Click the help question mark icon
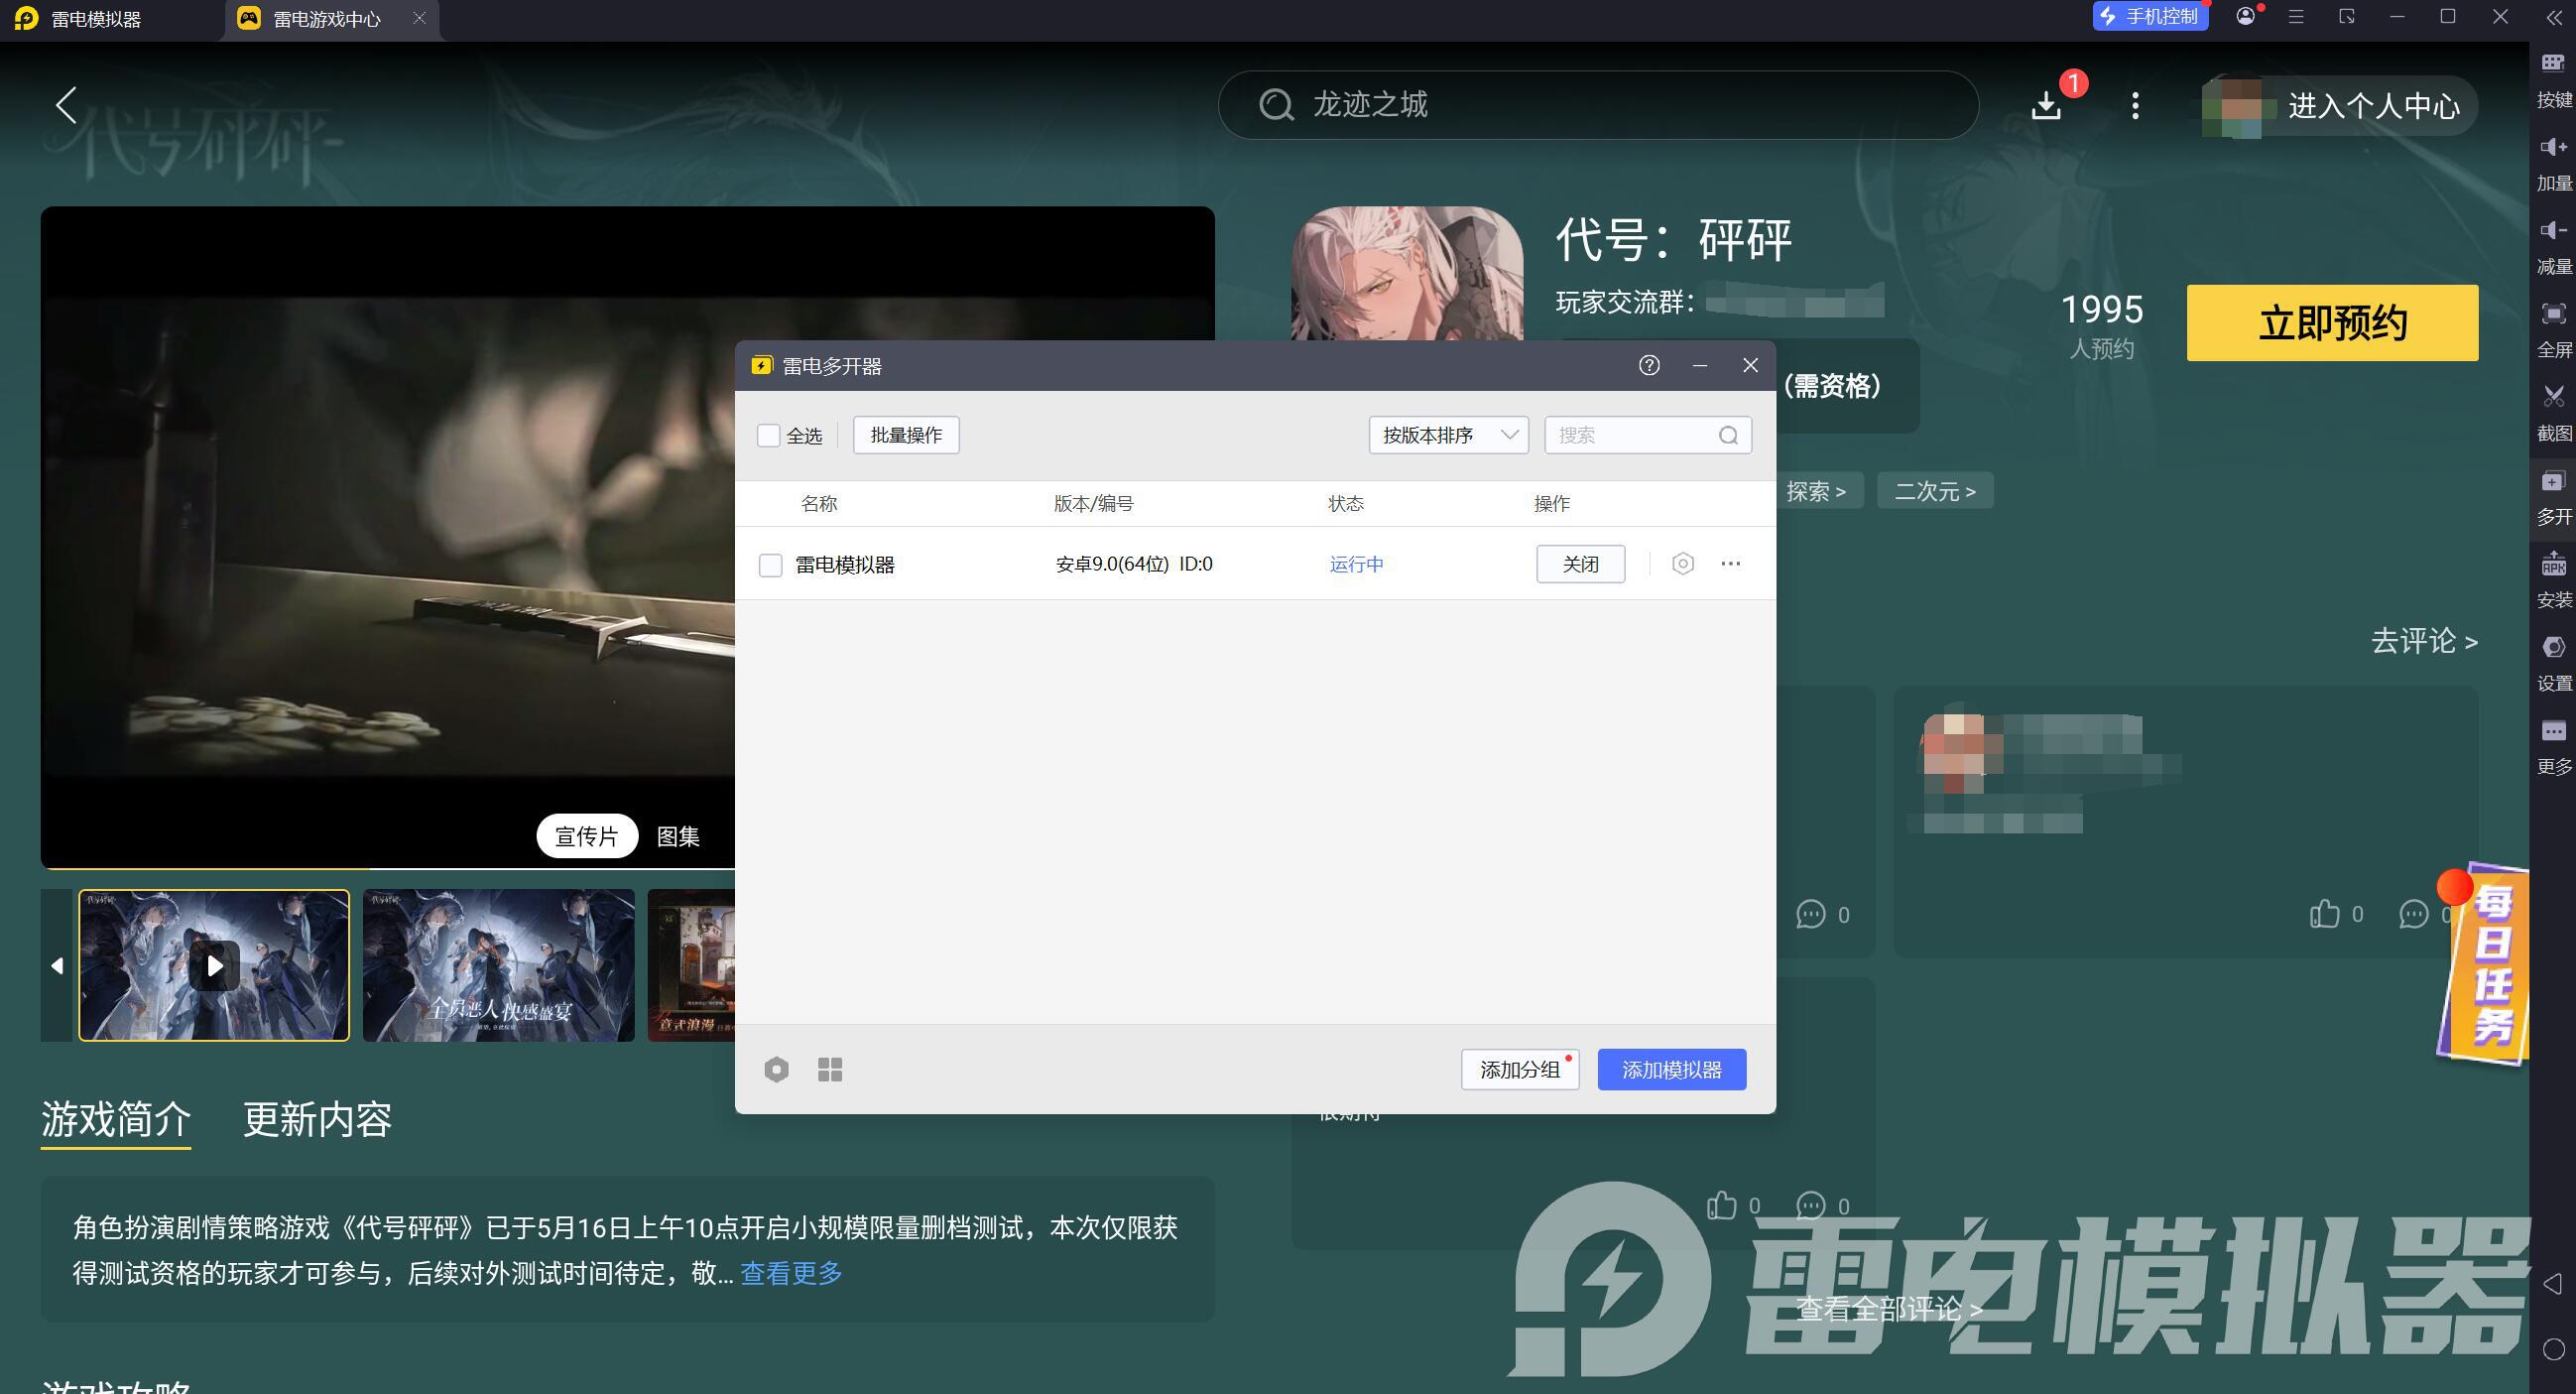The width and height of the screenshot is (2576, 1394). pyautogui.click(x=1649, y=366)
